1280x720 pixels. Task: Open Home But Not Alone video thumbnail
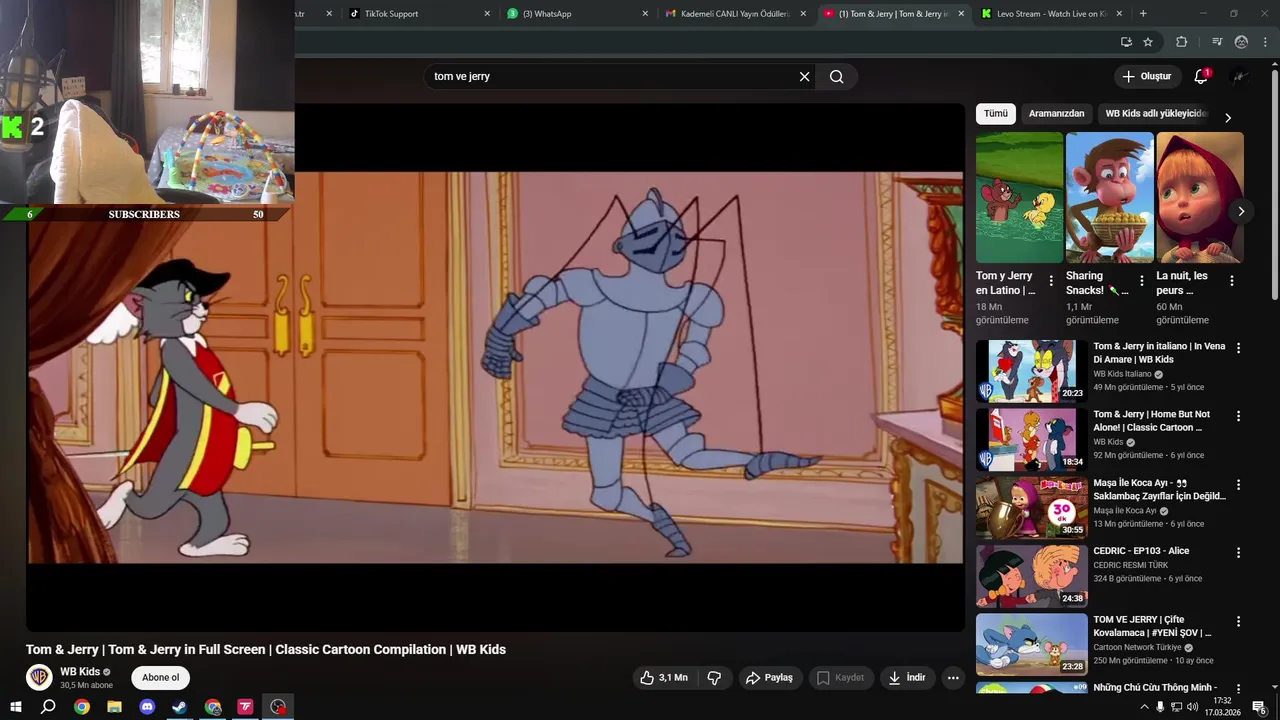[x=1032, y=439]
